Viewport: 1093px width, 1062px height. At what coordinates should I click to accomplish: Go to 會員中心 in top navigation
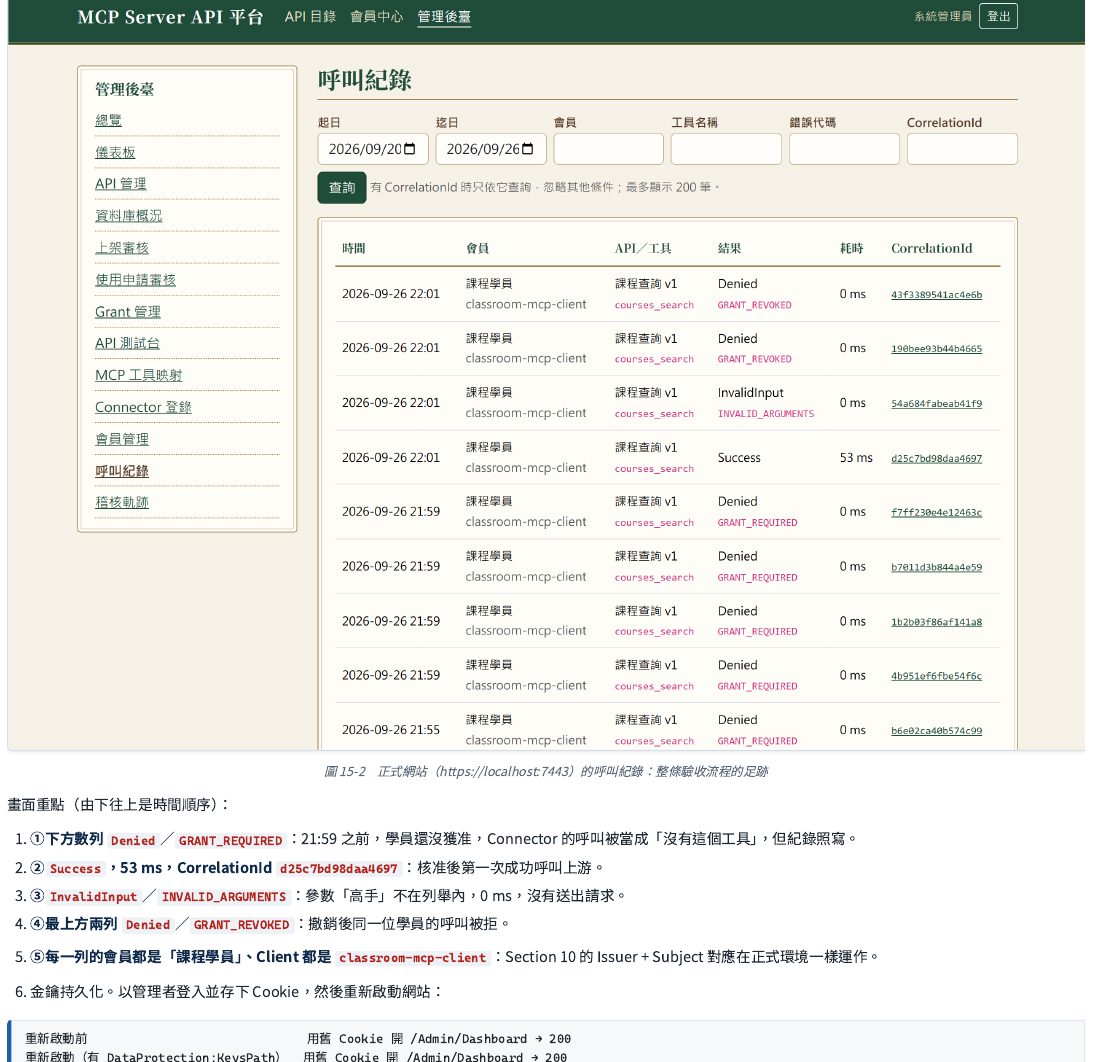[376, 17]
